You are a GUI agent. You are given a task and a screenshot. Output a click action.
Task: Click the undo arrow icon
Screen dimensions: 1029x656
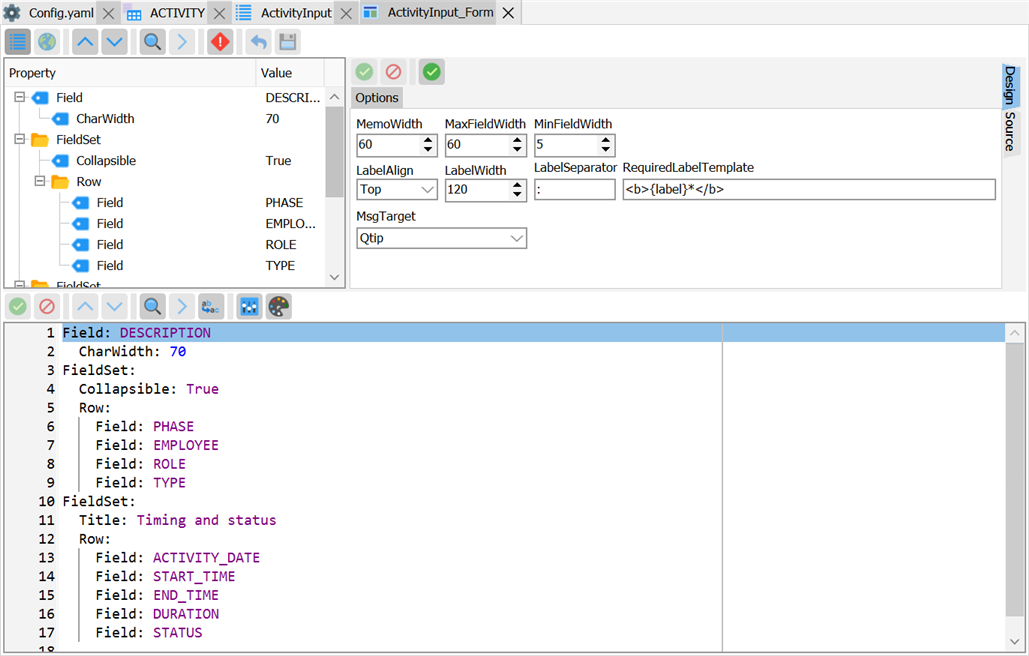[x=259, y=42]
